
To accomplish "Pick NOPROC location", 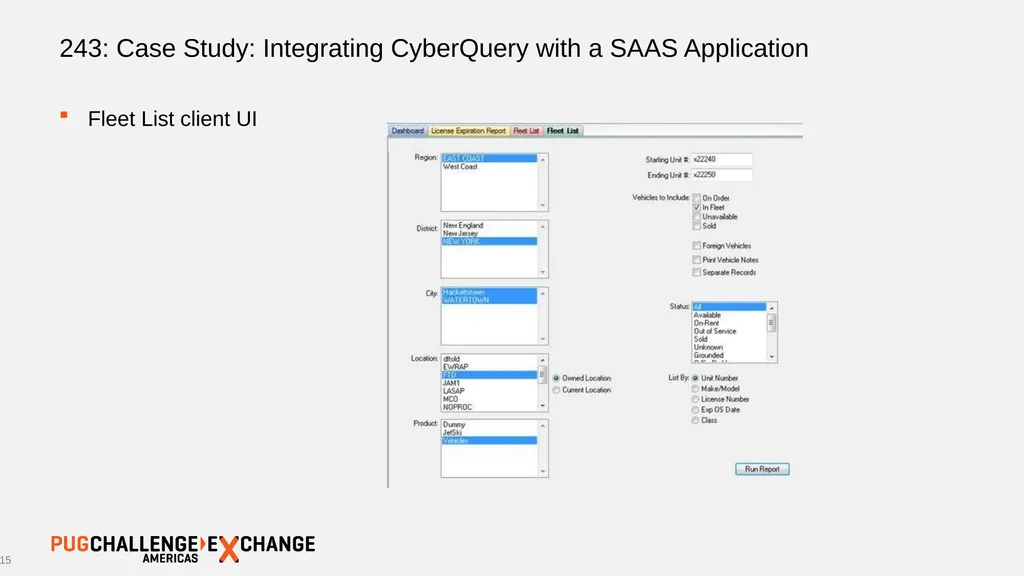I will tap(489, 407).
